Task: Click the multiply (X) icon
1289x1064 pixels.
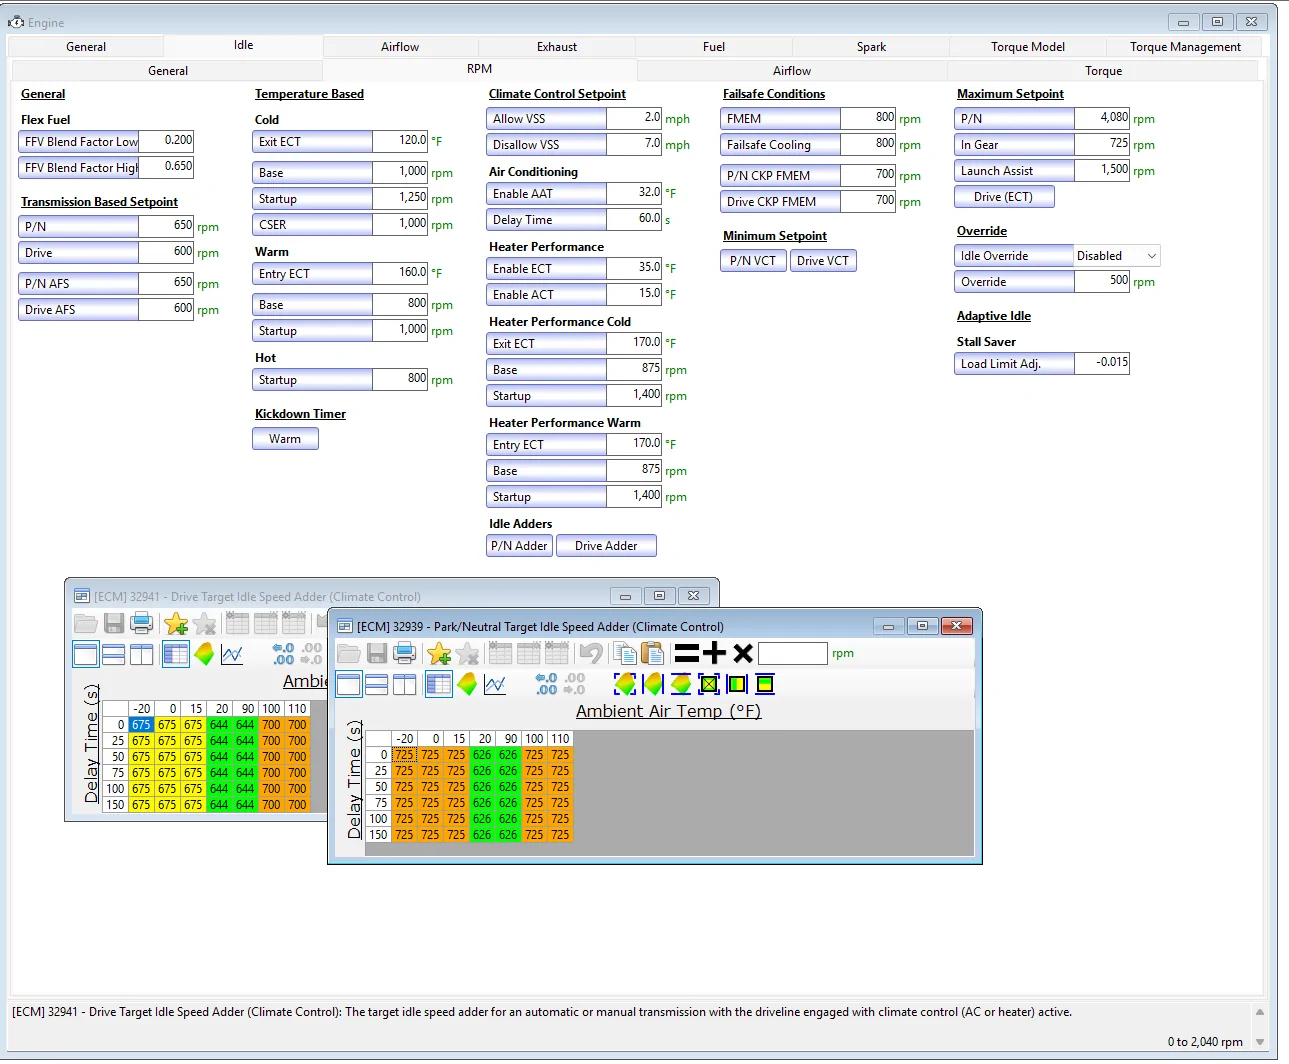Action: [742, 654]
